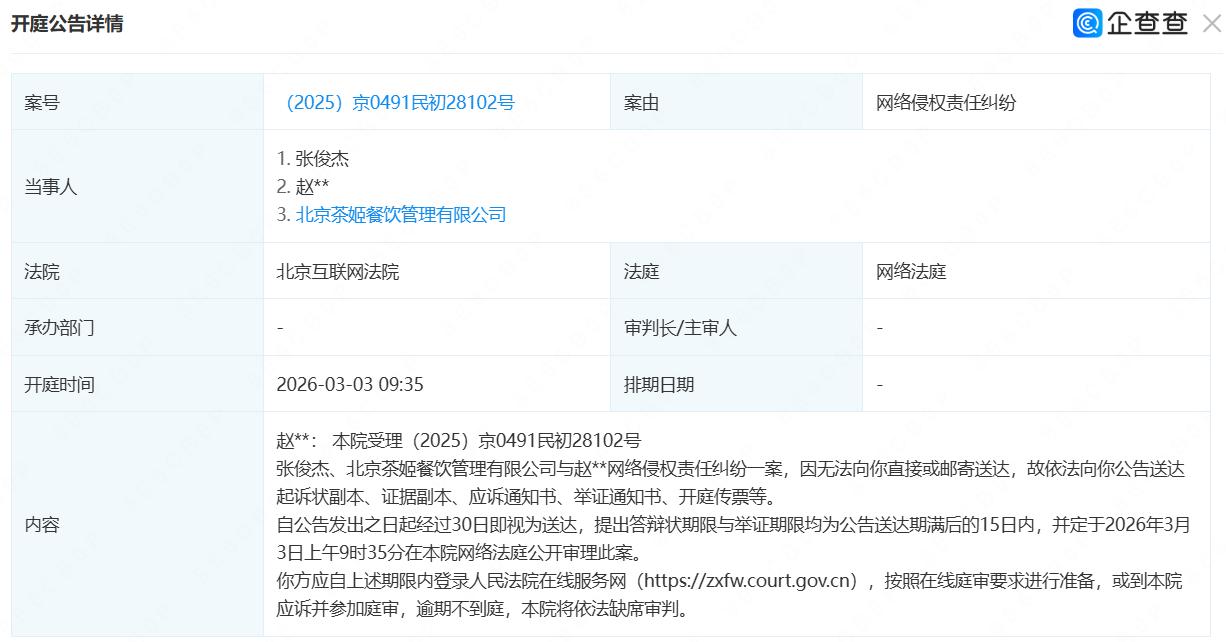
Task: Click the 当事人 row label
Action: (x=51, y=187)
